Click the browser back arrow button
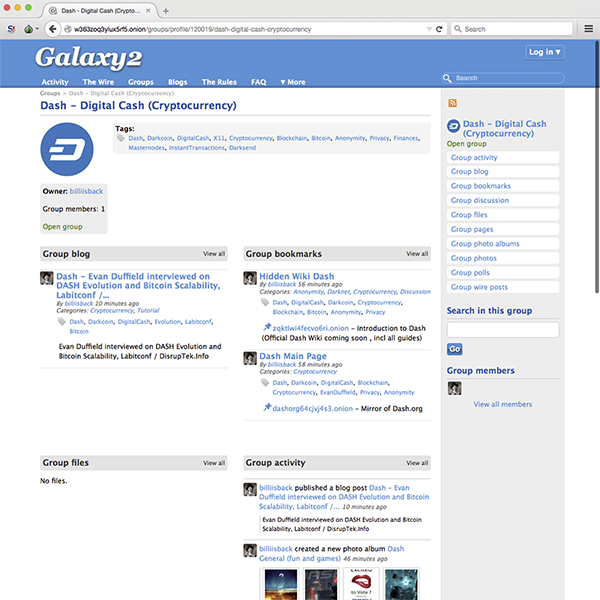The width and height of the screenshot is (600, 600). click(x=53, y=29)
